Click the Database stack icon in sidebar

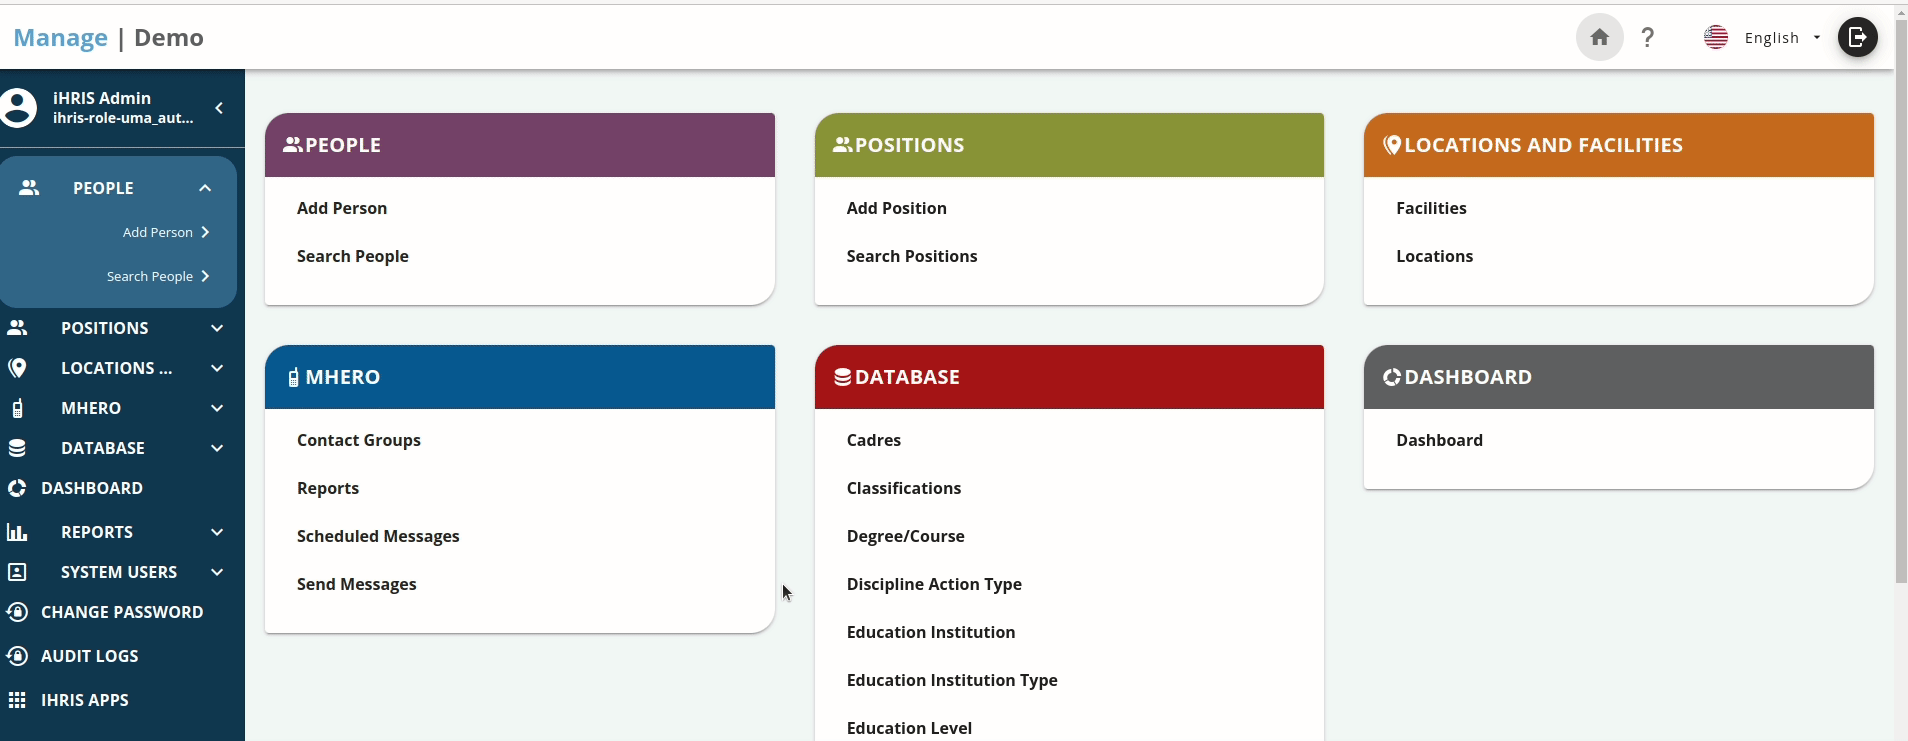[17, 448]
